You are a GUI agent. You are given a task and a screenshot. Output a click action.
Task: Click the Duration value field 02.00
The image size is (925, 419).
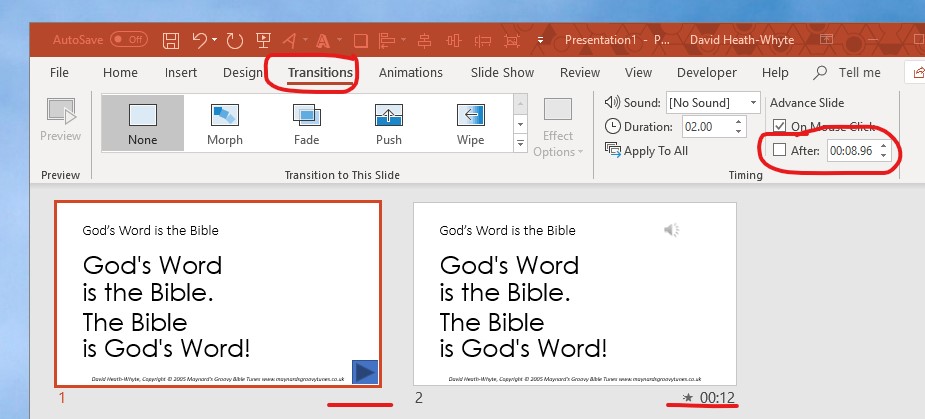point(707,126)
